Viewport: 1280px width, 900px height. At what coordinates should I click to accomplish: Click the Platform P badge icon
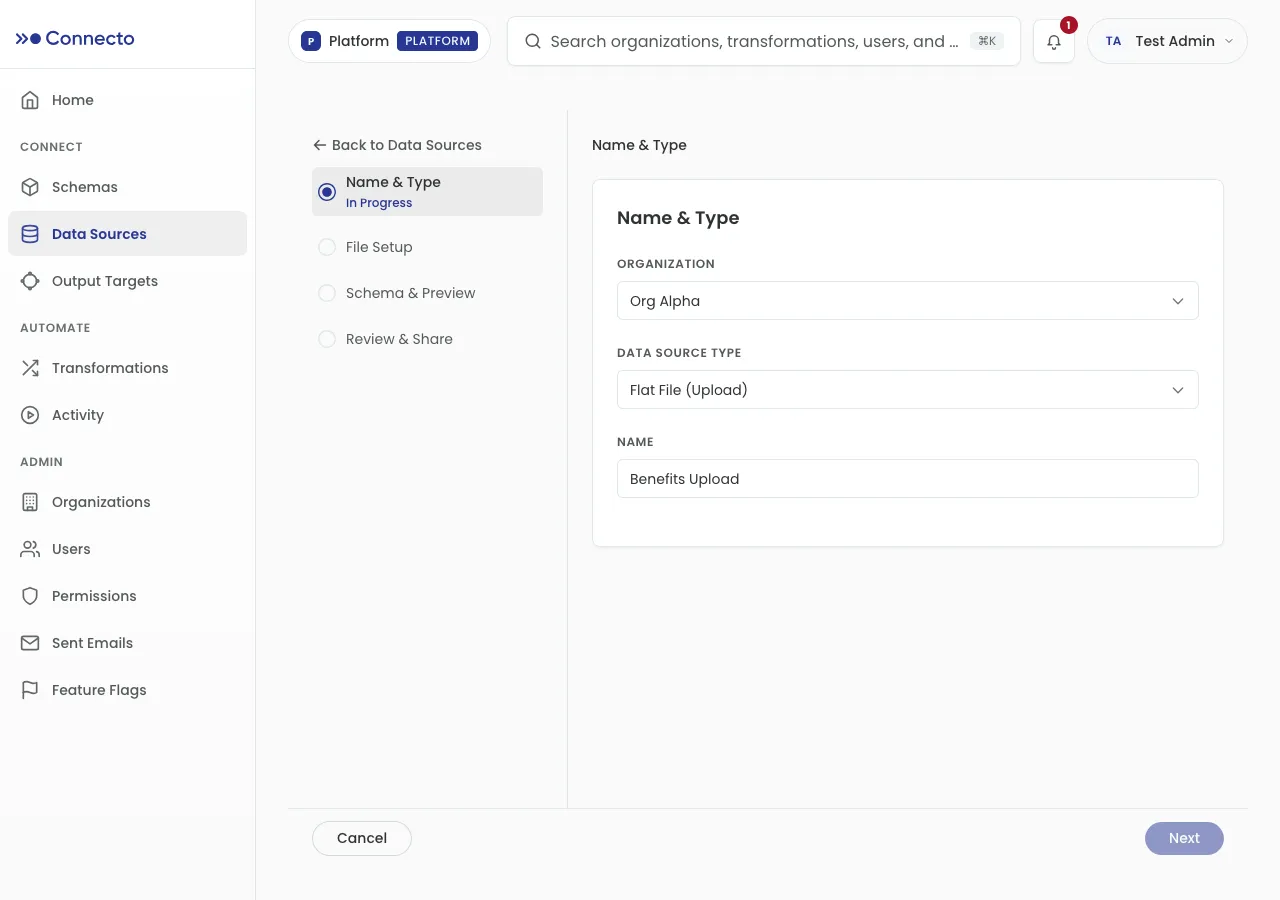[311, 41]
